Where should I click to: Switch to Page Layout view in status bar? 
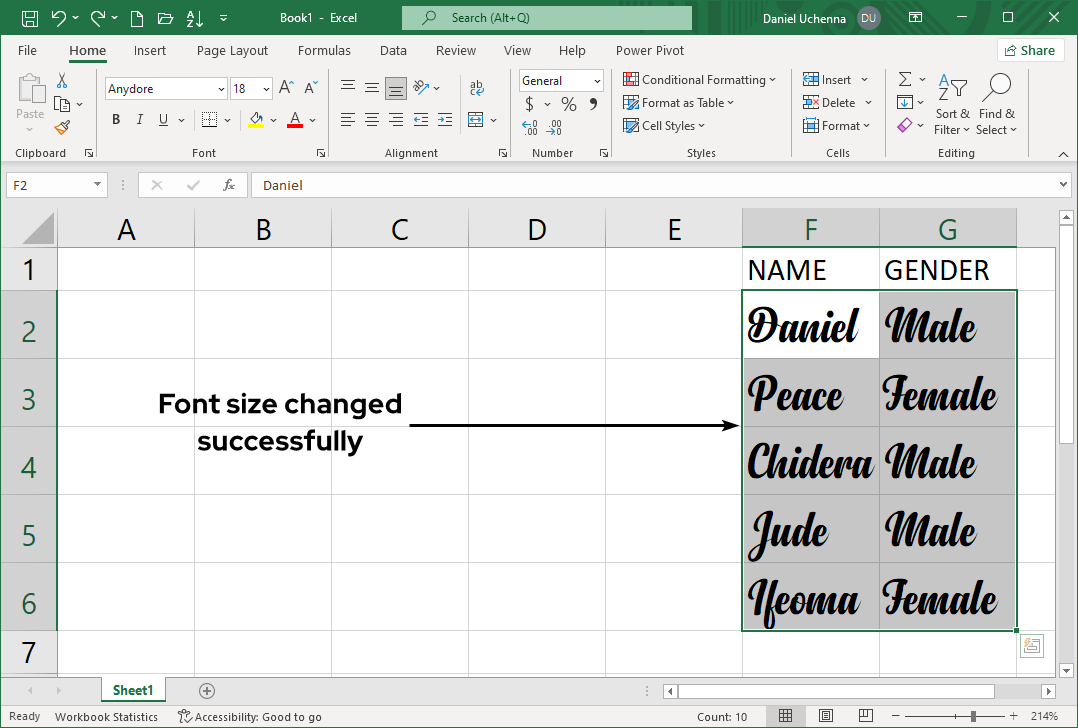(x=826, y=716)
